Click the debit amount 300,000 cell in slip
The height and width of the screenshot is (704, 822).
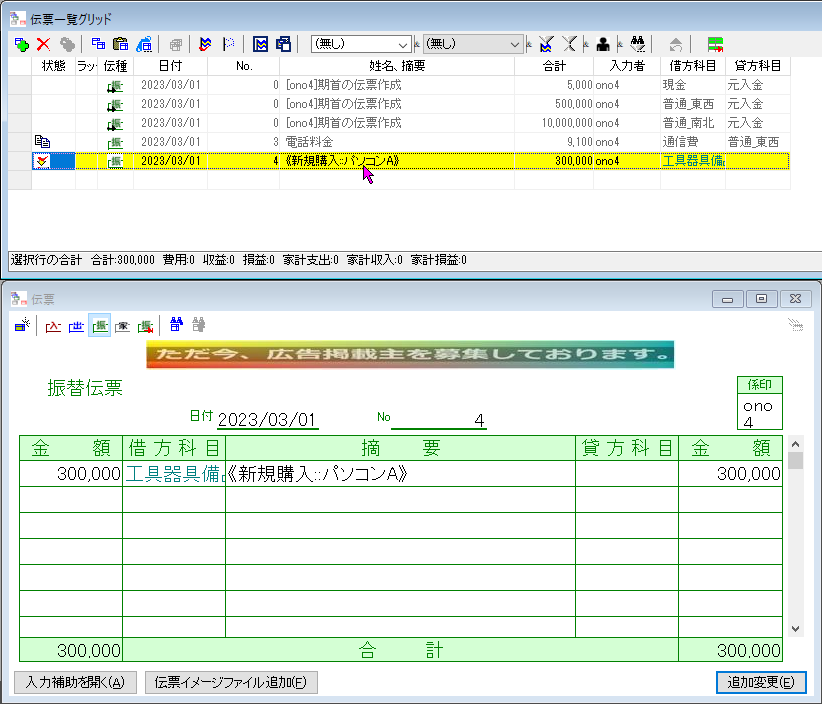point(71,474)
